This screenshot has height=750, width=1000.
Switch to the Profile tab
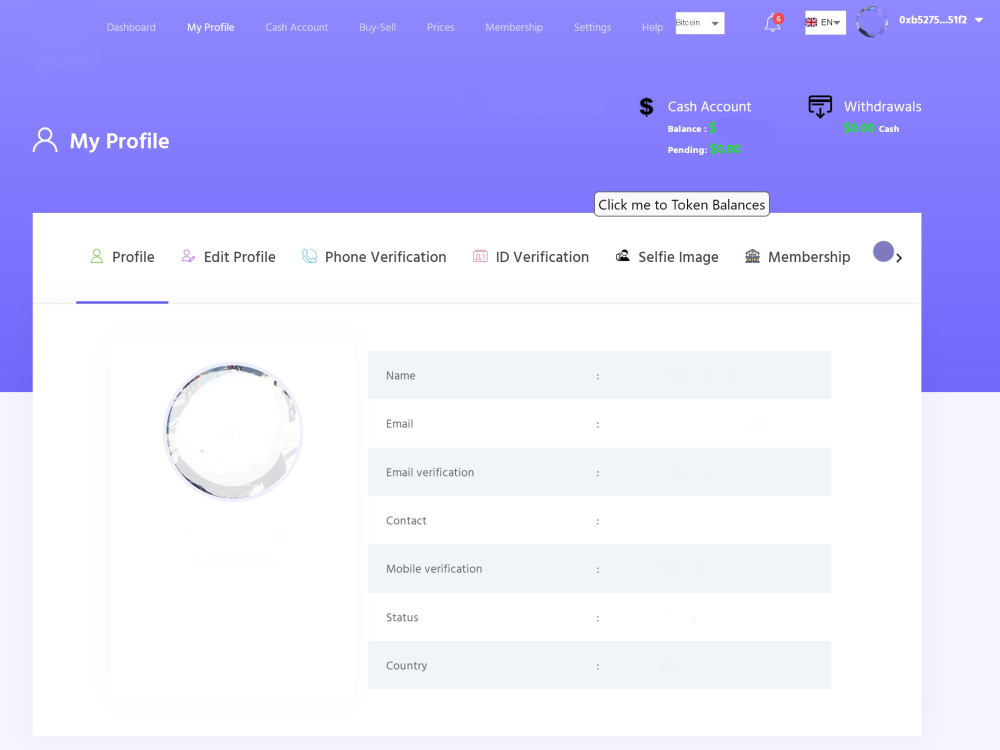[122, 257]
